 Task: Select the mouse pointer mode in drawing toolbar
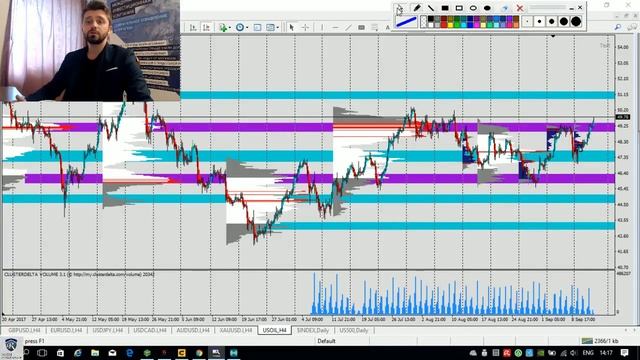coord(400,8)
